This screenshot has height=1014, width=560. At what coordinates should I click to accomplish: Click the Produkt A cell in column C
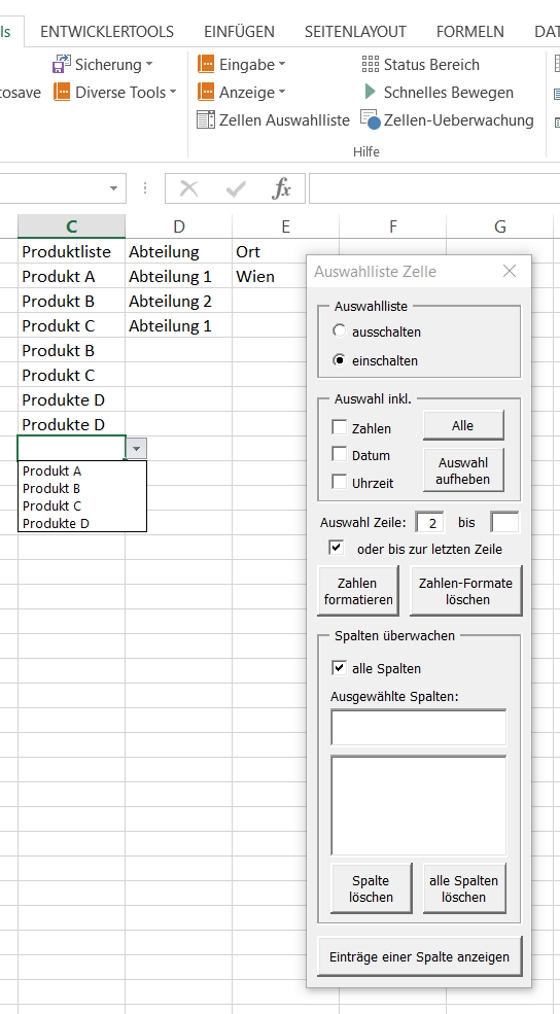71,276
